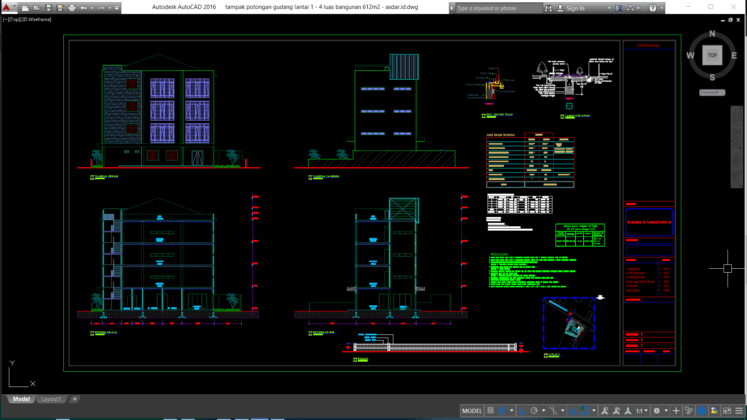Toggle polar tracking in status bar
This screenshot has height=420, width=747.
coord(535,411)
